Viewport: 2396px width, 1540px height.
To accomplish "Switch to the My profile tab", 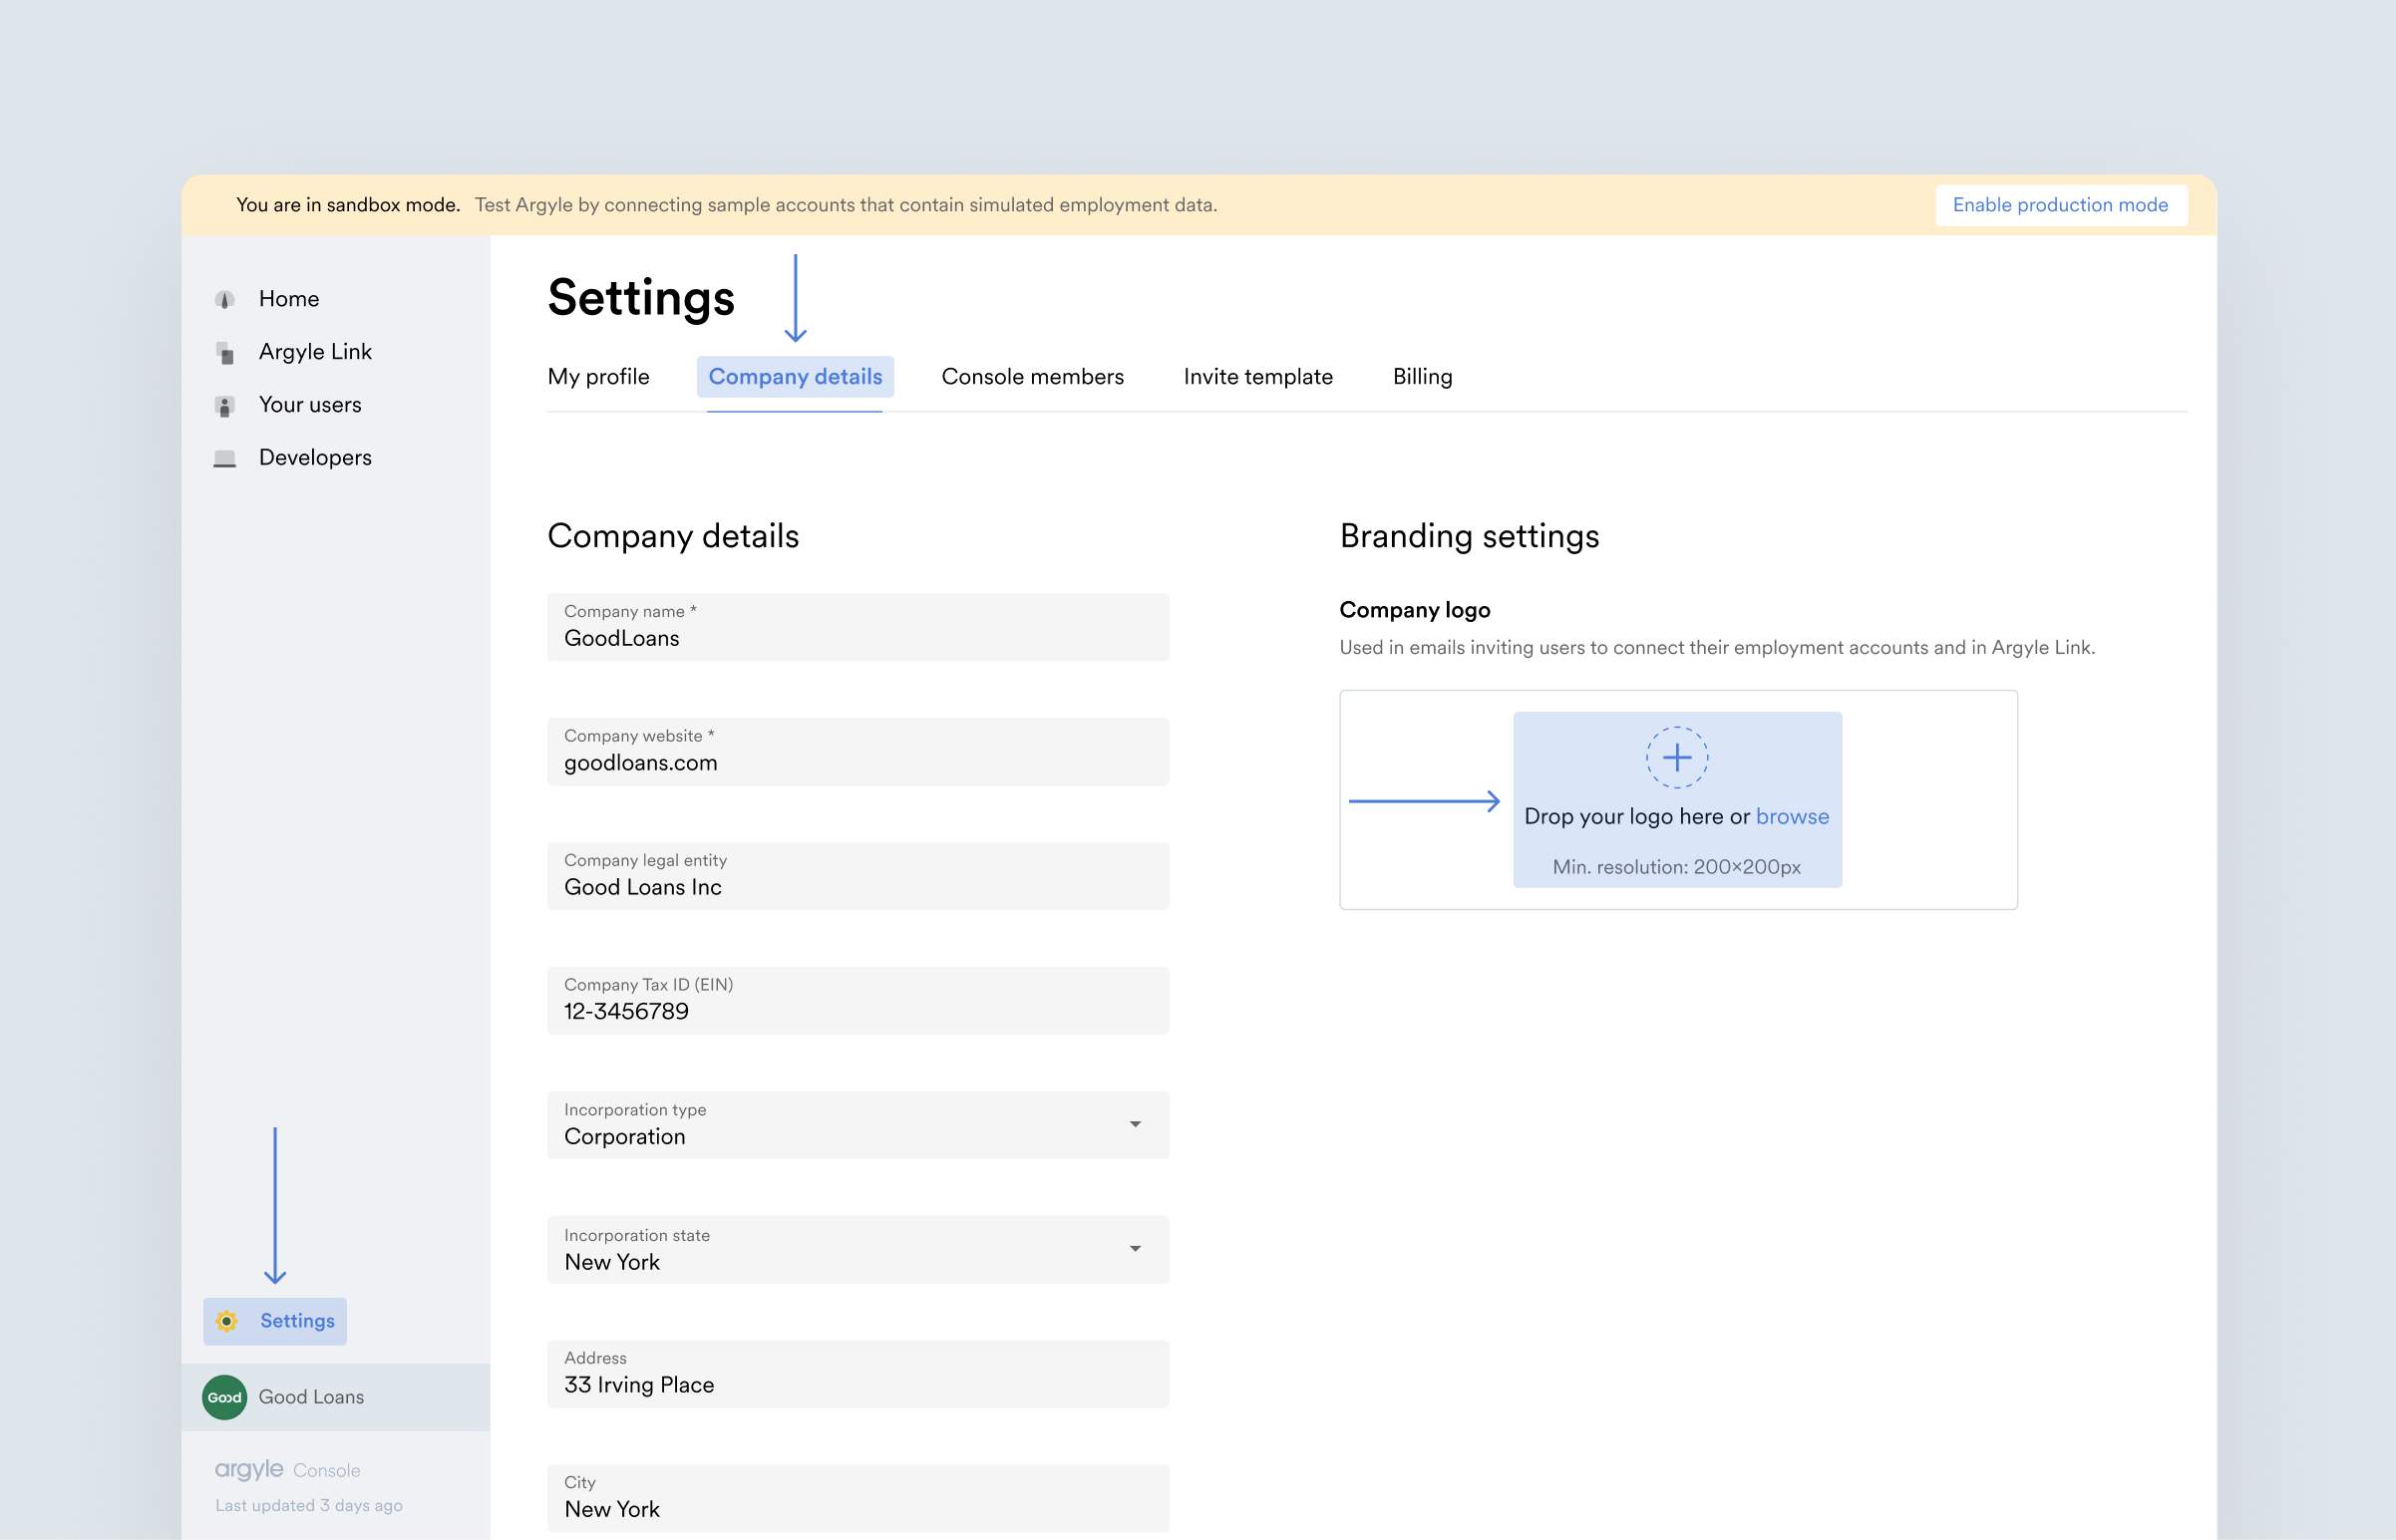I will [597, 376].
